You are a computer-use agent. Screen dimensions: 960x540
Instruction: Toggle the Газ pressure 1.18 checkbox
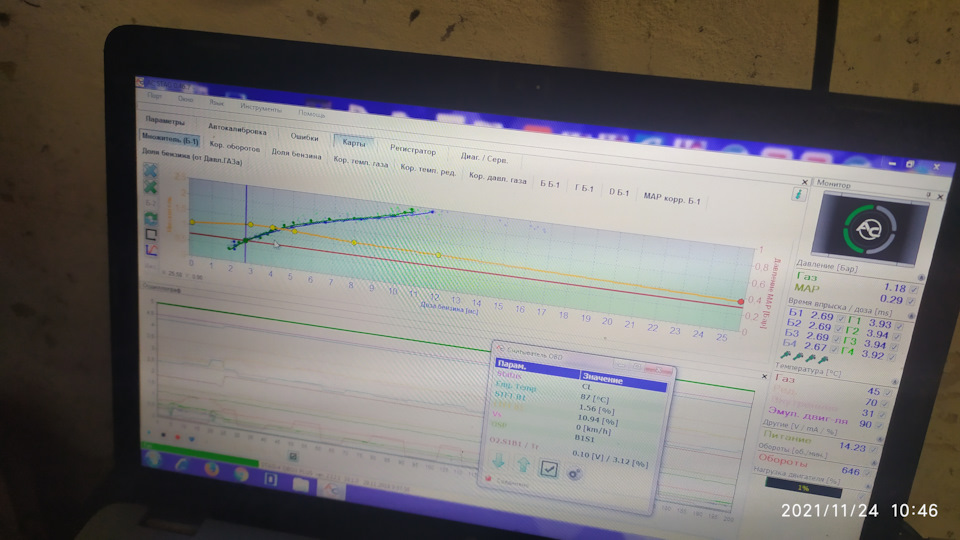click(913, 289)
